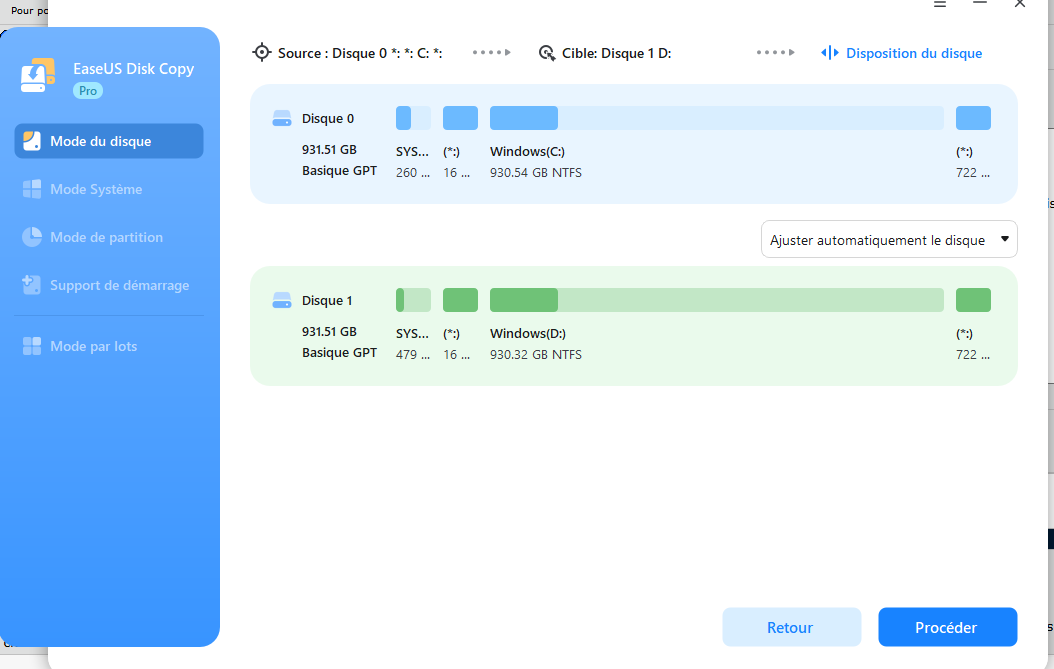Select Disque 1 SYS partition bar
This screenshot has width=1054, height=669.
413,300
